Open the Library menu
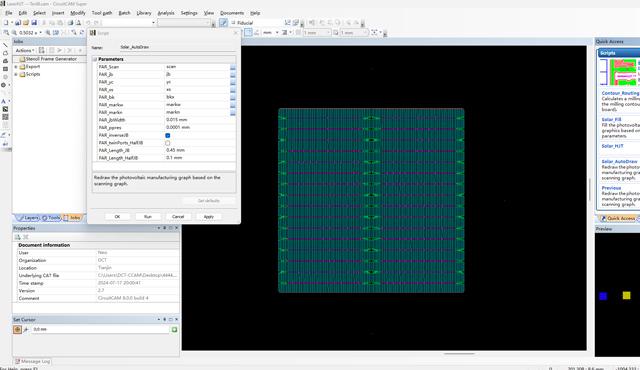640x370 pixels. tap(144, 13)
